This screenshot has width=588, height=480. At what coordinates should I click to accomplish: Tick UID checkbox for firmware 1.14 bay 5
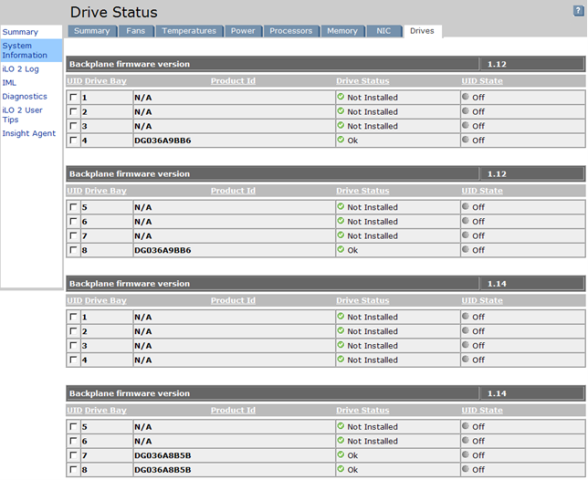(74, 427)
